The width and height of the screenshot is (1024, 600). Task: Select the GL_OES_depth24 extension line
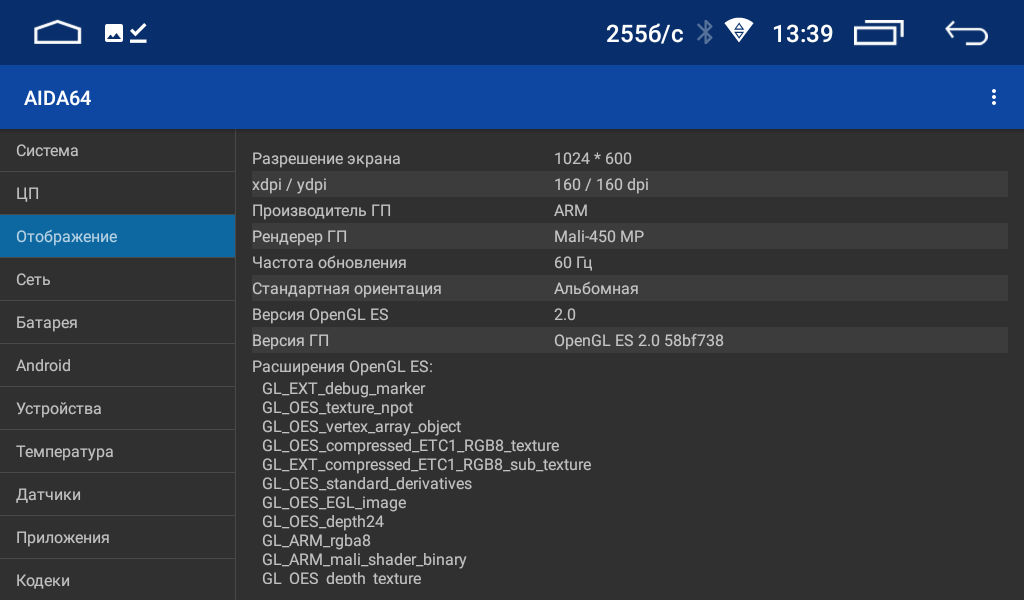[x=323, y=522]
